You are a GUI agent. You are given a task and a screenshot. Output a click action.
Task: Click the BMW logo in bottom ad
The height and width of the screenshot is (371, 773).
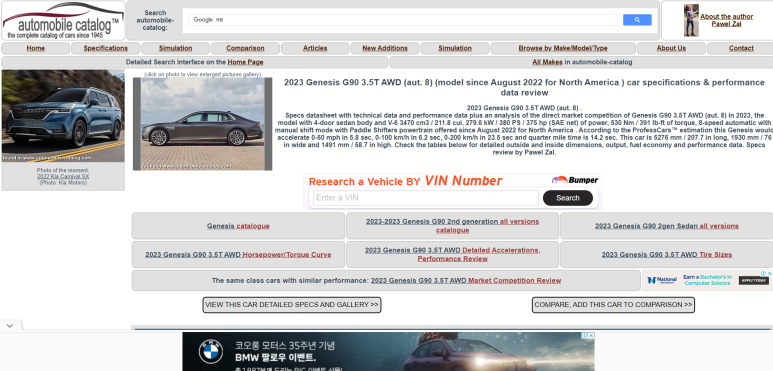point(211,352)
